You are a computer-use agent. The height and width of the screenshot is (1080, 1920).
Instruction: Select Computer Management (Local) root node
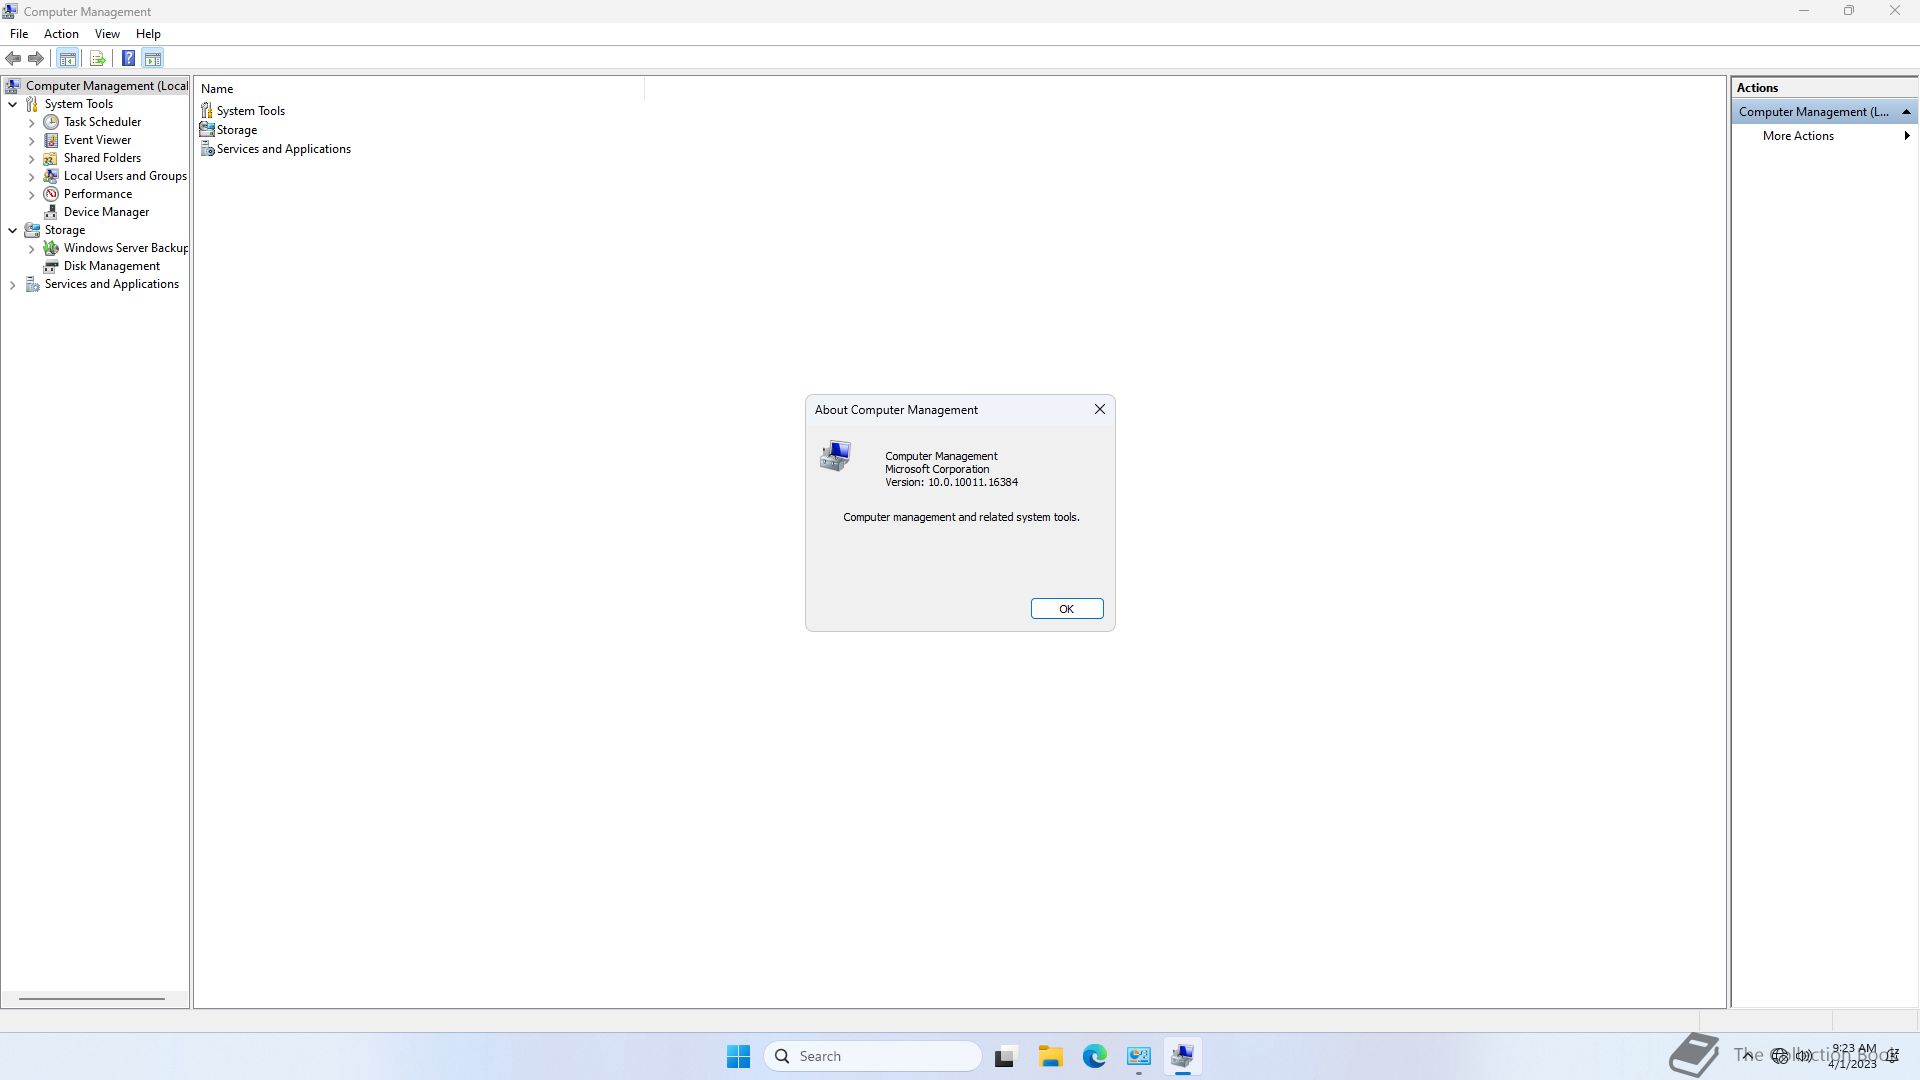click(x=106, y=86)
